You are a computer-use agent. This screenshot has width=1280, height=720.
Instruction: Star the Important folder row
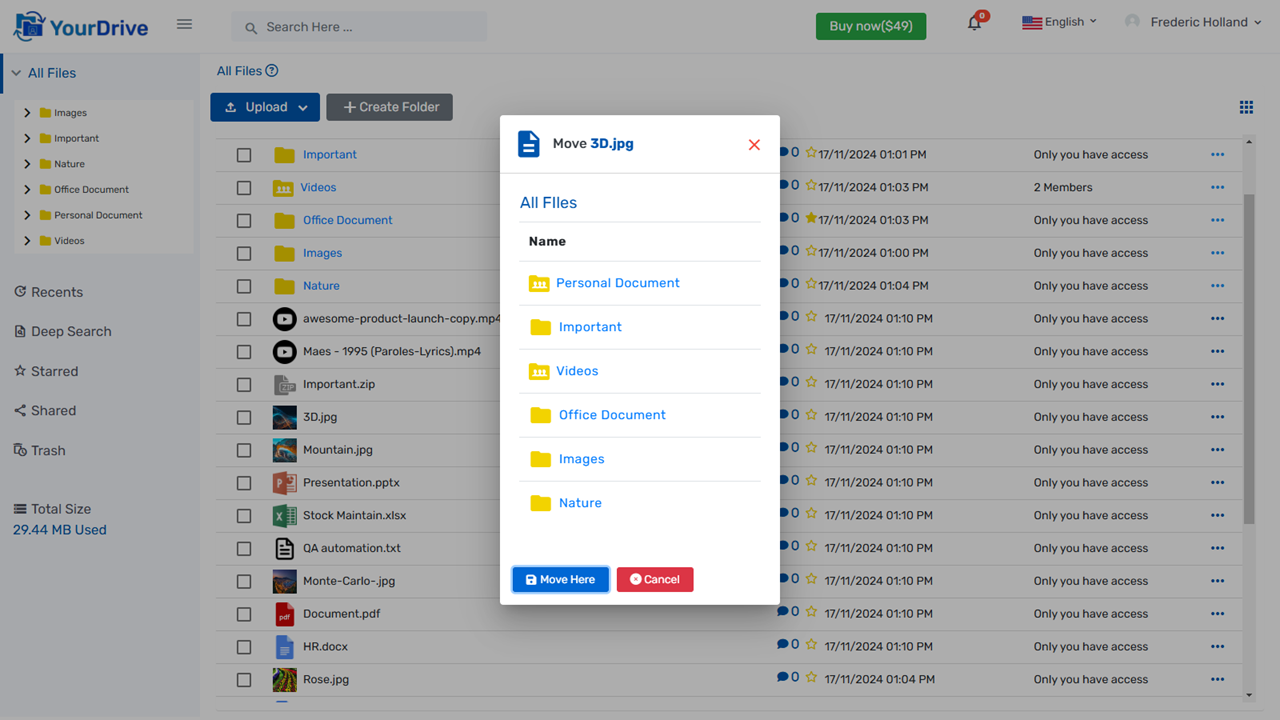(812, 154)
